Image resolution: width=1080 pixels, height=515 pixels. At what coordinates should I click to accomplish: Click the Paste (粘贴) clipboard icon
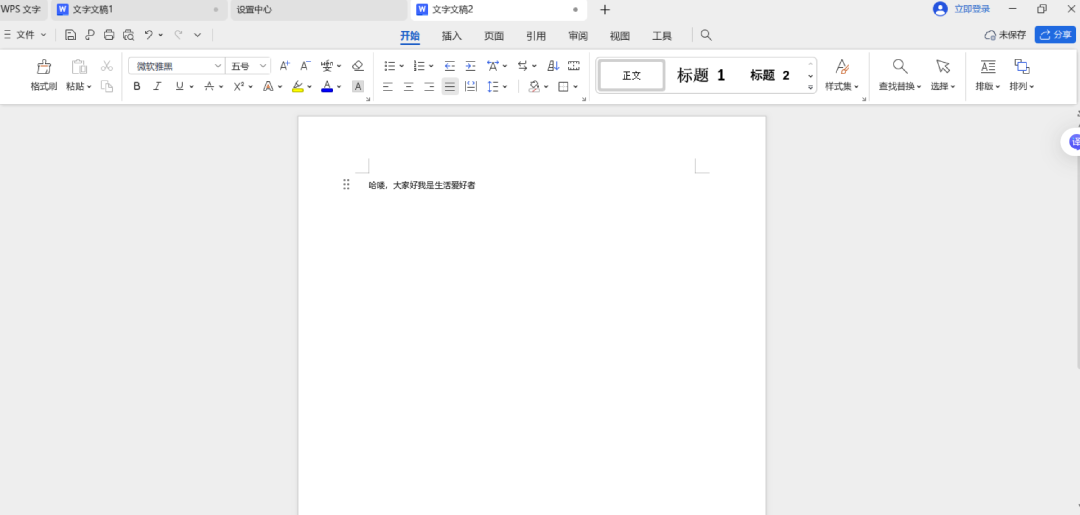[x=79, y=67]
